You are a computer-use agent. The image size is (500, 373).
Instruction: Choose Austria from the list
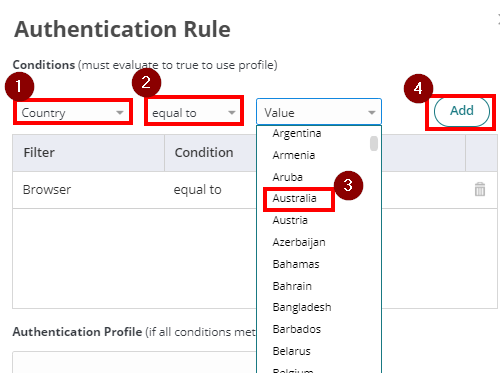coord(290,220)
